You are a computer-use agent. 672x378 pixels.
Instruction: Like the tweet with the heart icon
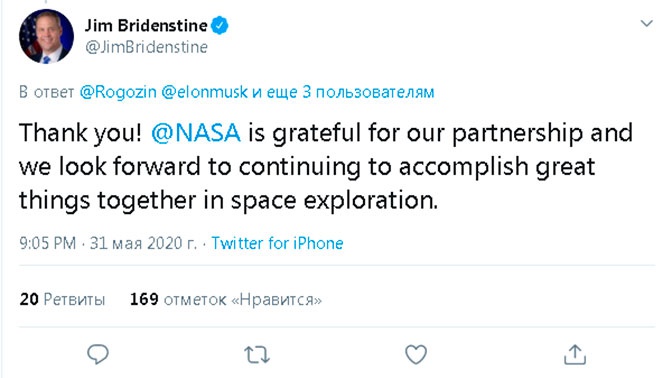pyautogui.click(x=416, y=354)
